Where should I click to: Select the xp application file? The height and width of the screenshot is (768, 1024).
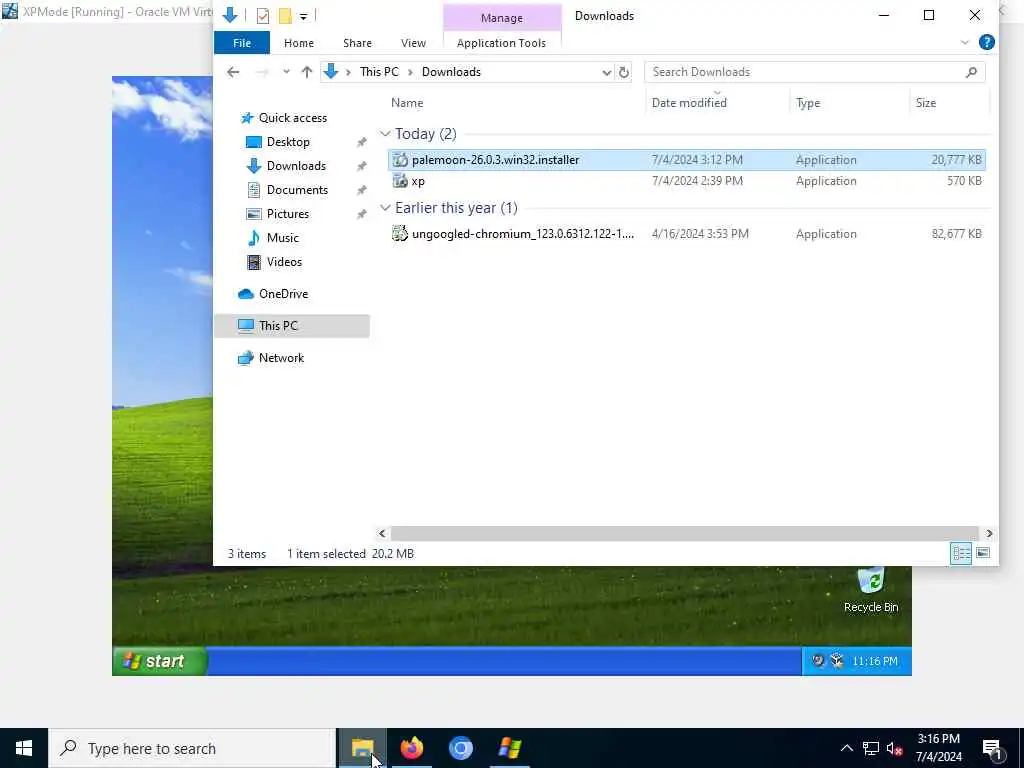(x=686, y=181)
